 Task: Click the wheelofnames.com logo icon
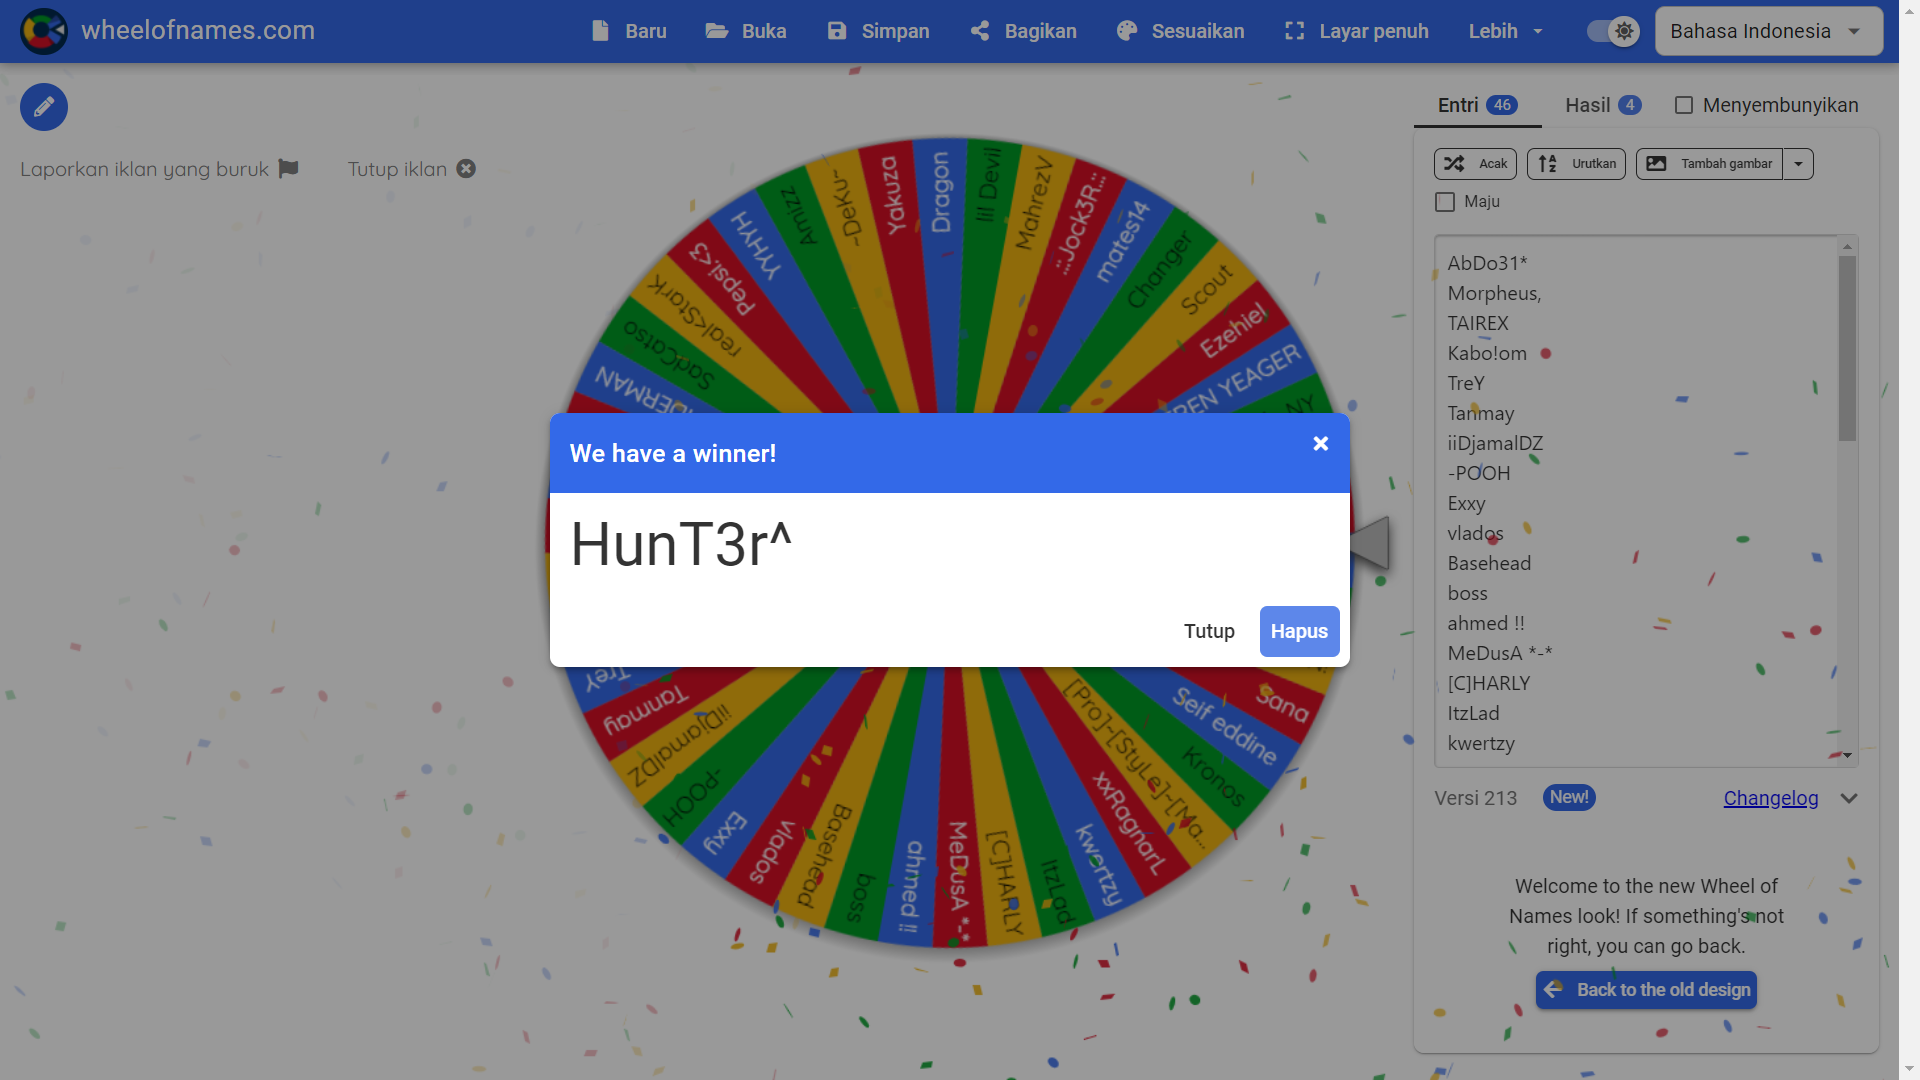pyautogui.click(x=44, y=31)
